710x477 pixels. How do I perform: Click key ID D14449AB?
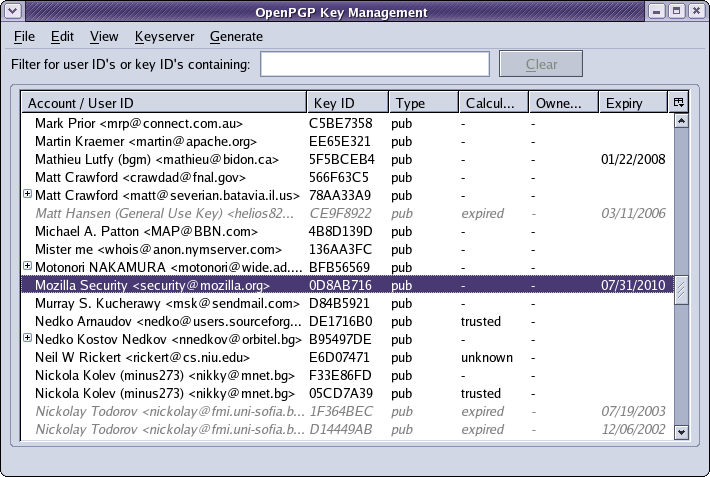point(341,429)
